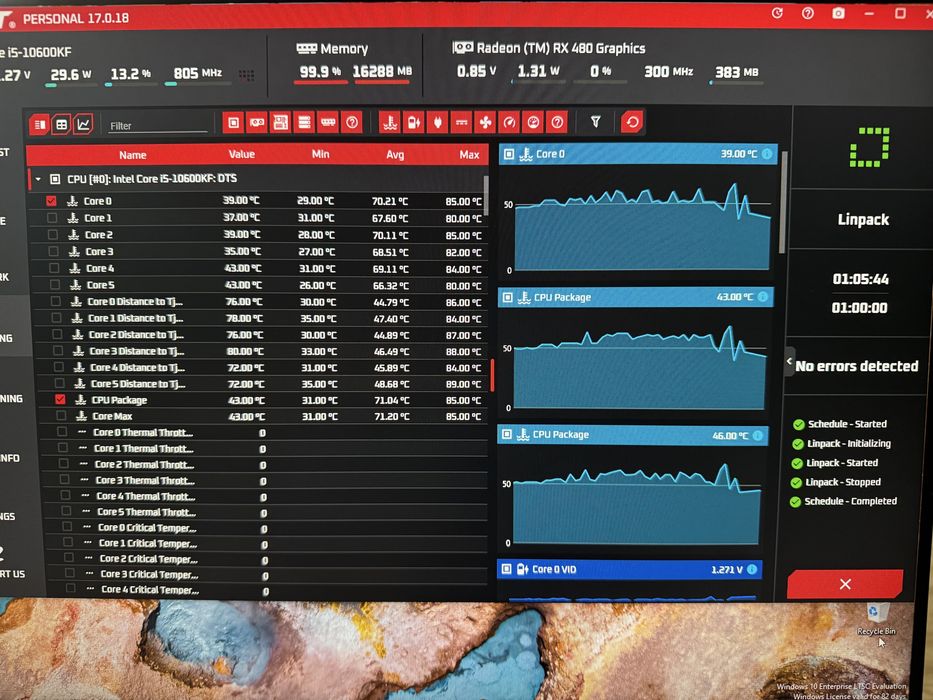Click the Linpack - Stopped log entry
This screenshot has height=700, width=933.
843,482
